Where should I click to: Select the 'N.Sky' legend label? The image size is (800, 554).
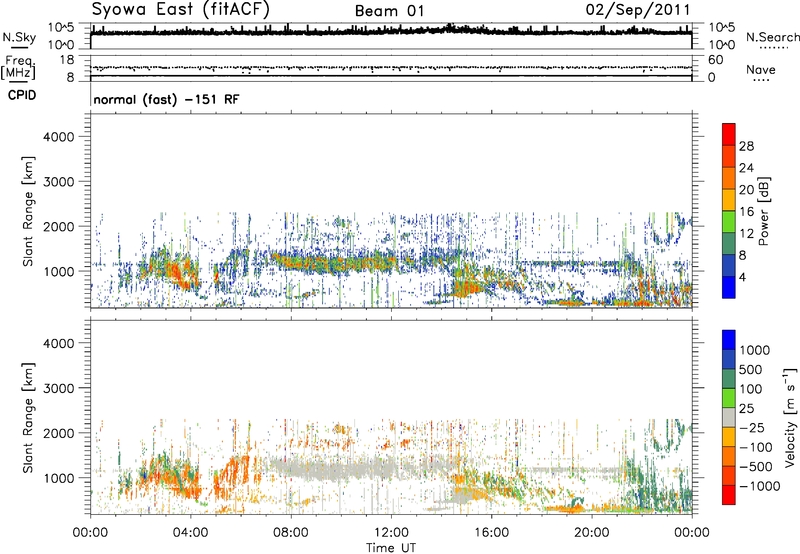tap(19, 38)
